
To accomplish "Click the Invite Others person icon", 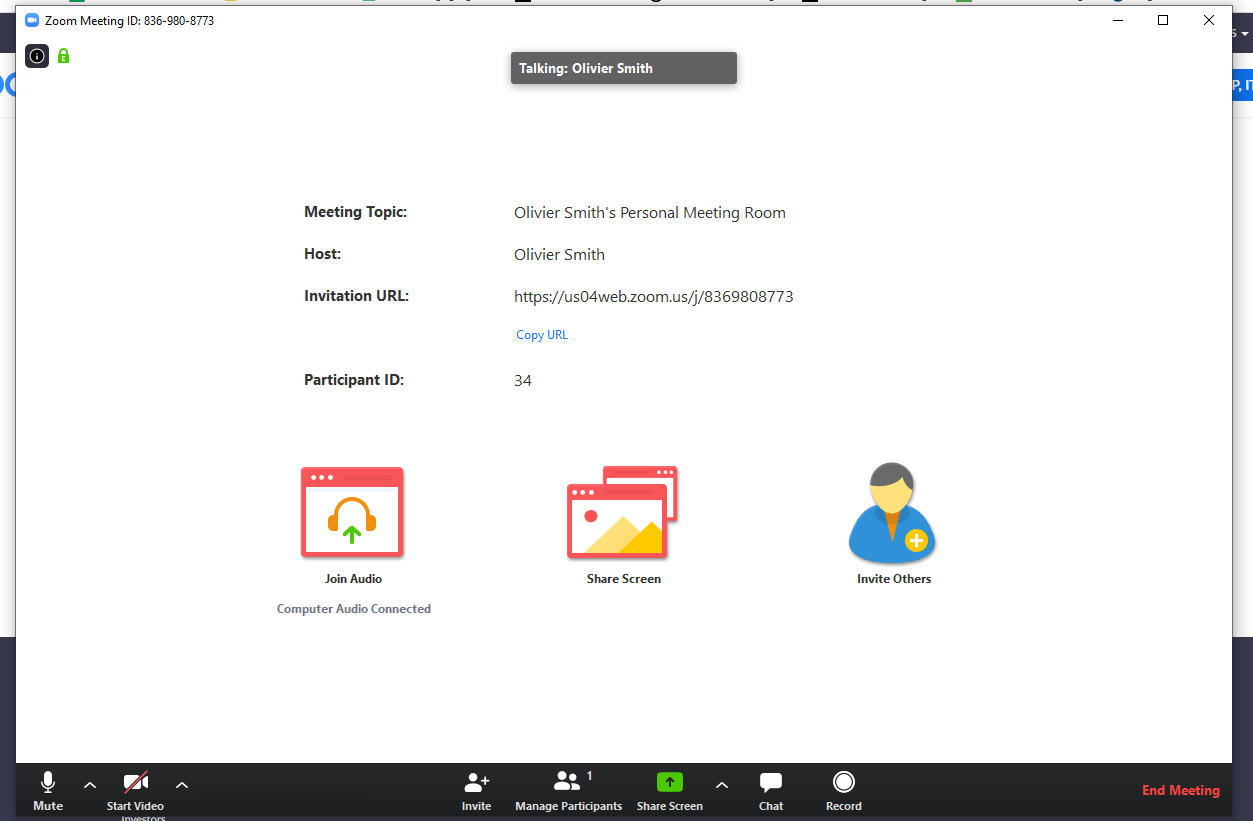I will tap(892, 512).
